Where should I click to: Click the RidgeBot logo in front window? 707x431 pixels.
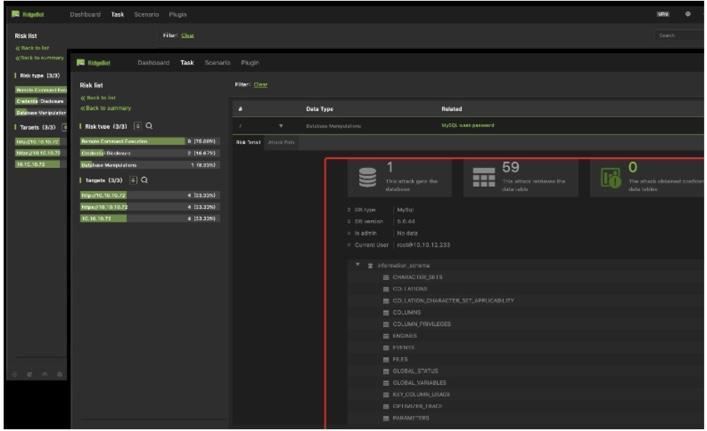(94, 63)
